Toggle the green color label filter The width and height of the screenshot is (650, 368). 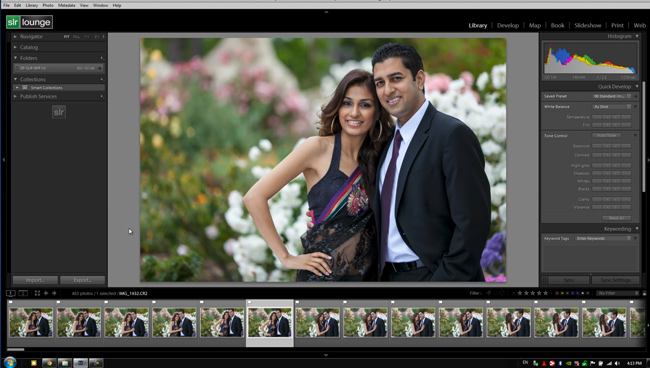tap(567, 293)
